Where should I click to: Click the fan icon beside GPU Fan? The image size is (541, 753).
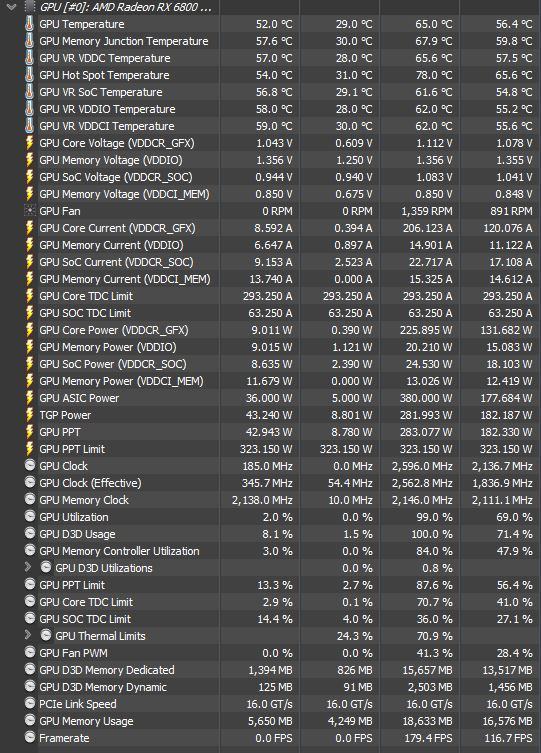click(30, 211)
